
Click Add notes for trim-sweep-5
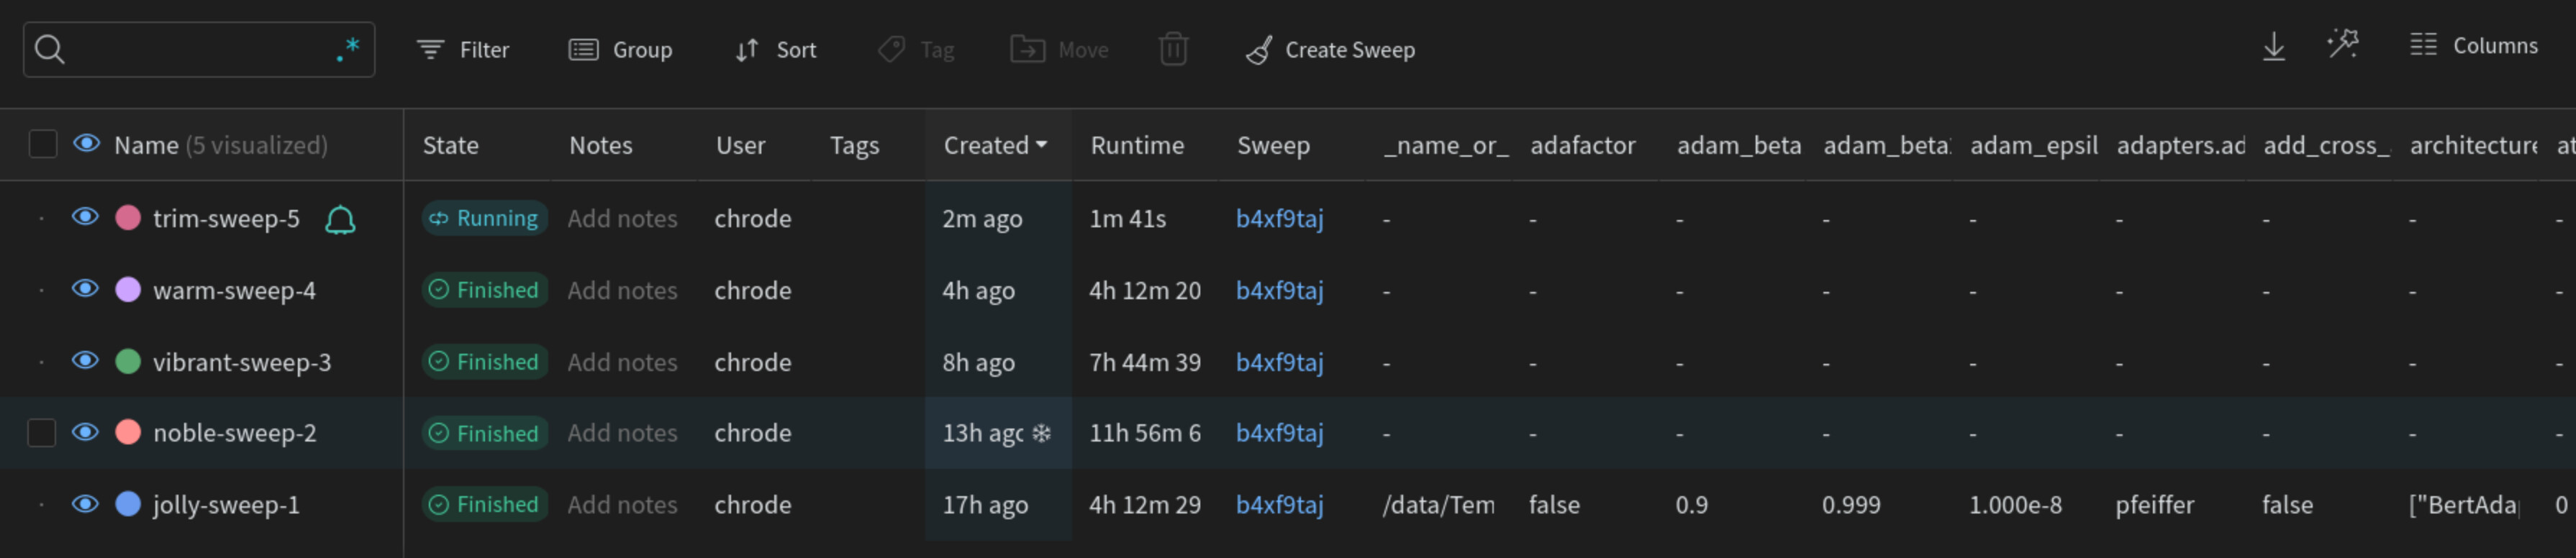click(622, 218)
